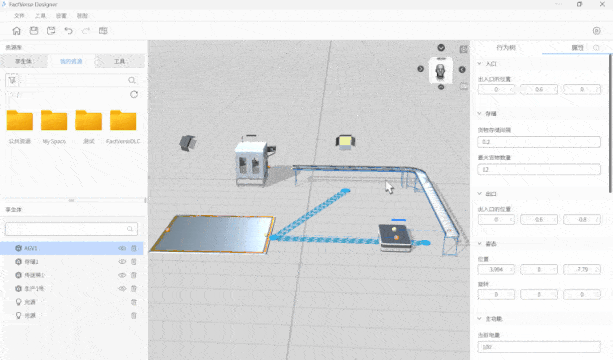Viewport: 613px width, 360px height.
Task: Toggle visibility eye on fourth twin item
Action: (x=122, y=288)
